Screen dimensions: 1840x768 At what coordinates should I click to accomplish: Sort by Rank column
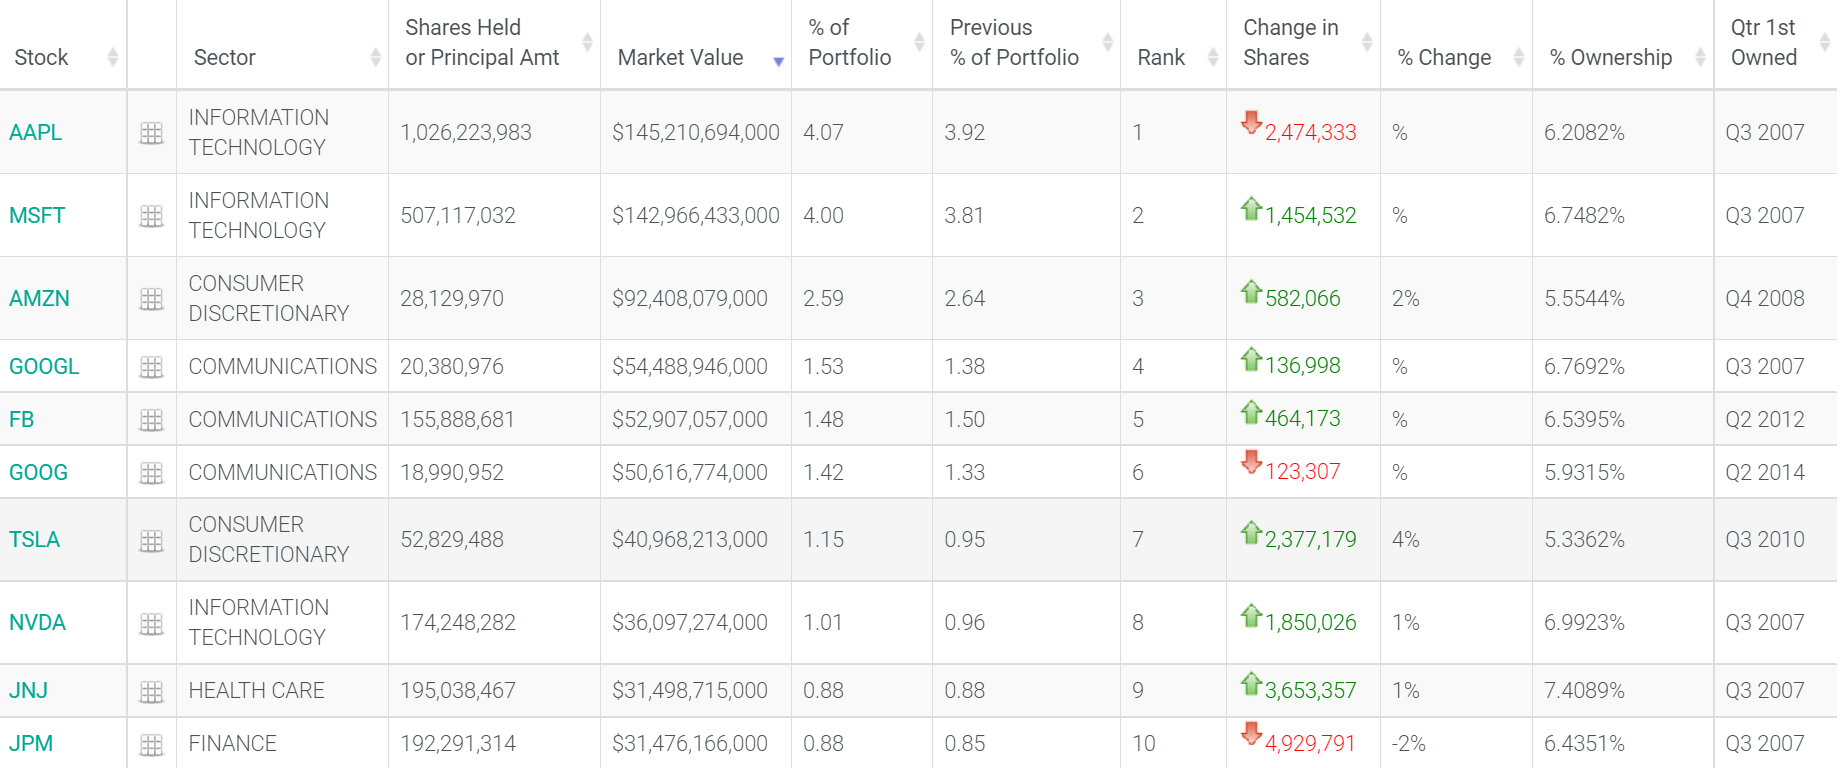click(x=1173, y=45)
